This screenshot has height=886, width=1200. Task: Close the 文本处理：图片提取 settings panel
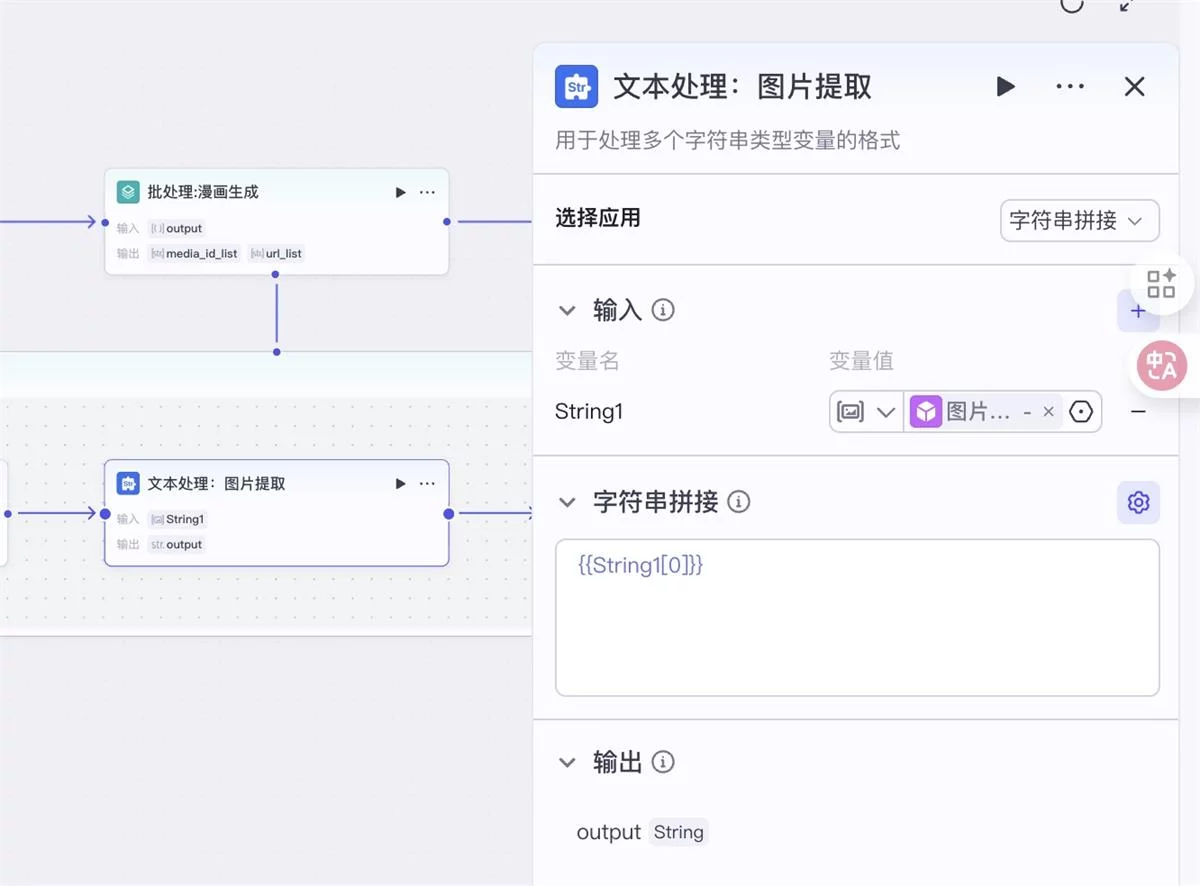(x=1134, y=87)
